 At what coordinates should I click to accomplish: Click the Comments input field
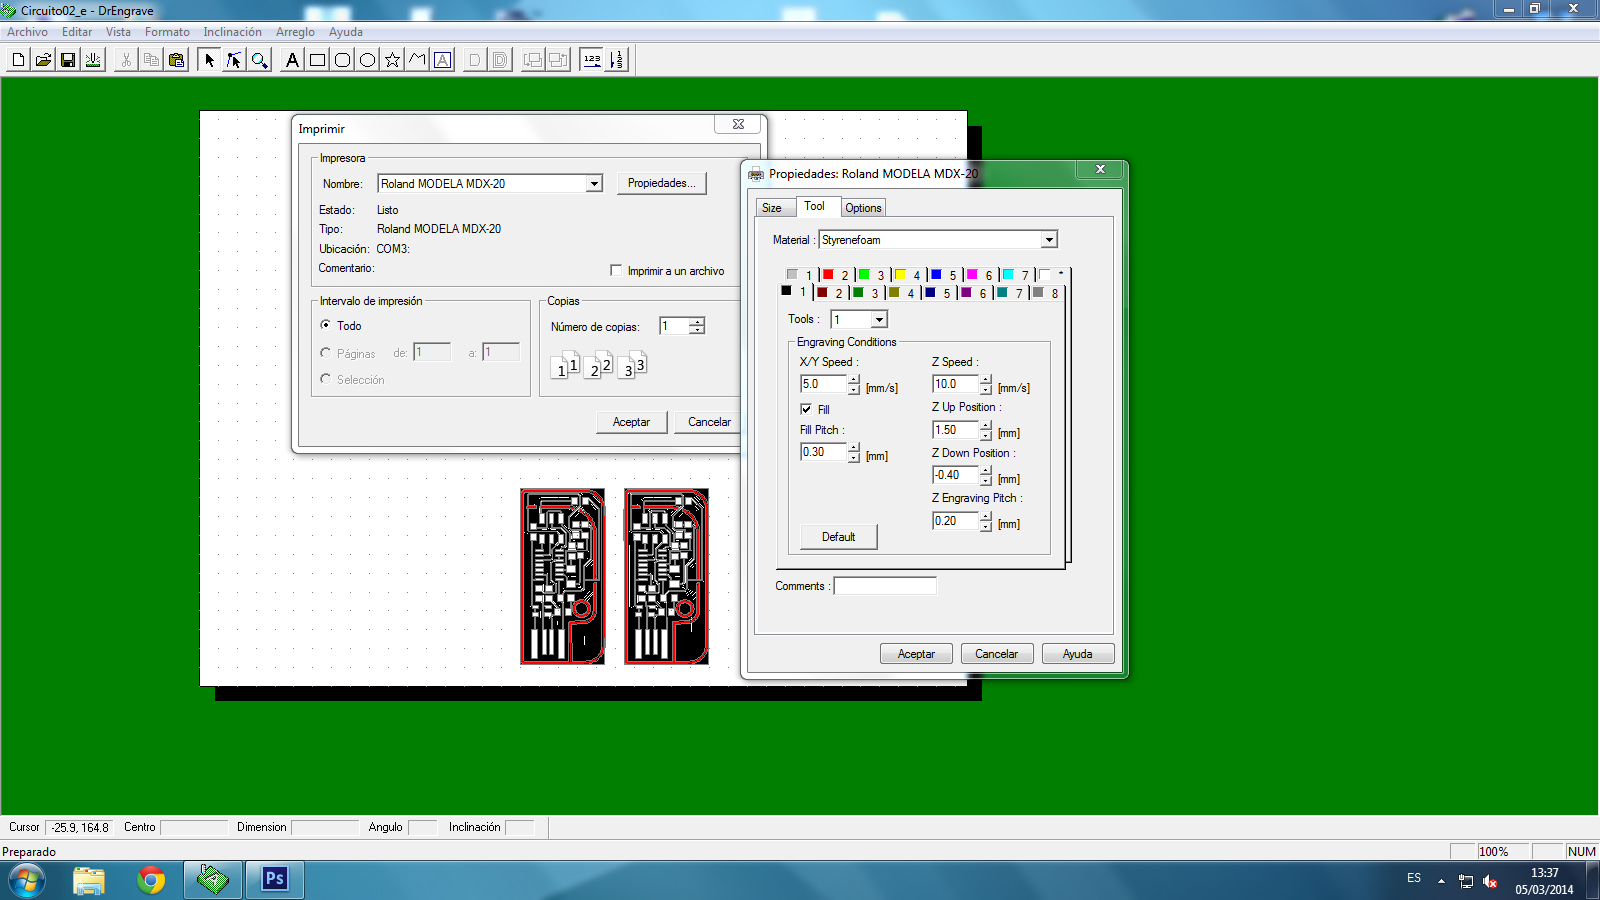click(x=885, y=586)
